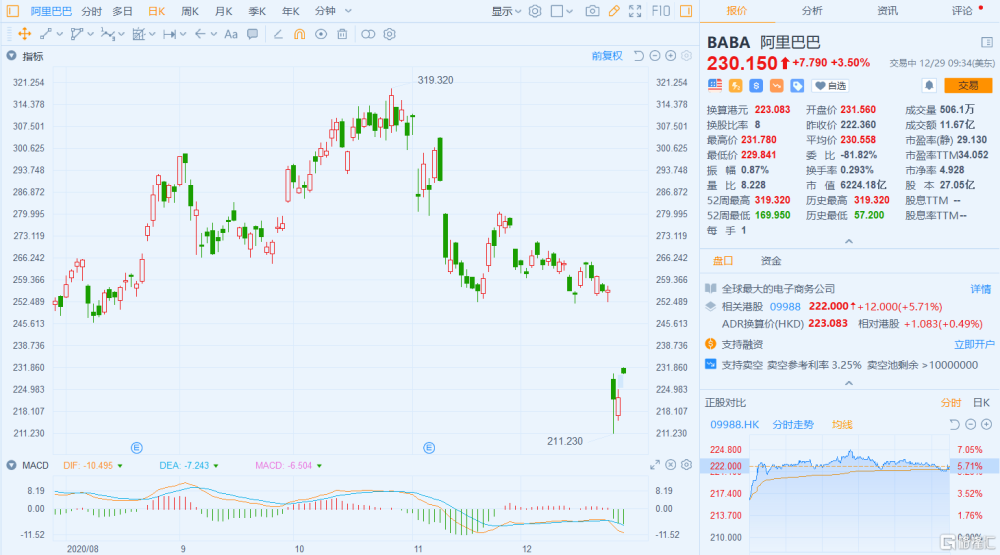Open drawing toolbar settings gear
1000x555 pixels.
click(x=390, y=34)
